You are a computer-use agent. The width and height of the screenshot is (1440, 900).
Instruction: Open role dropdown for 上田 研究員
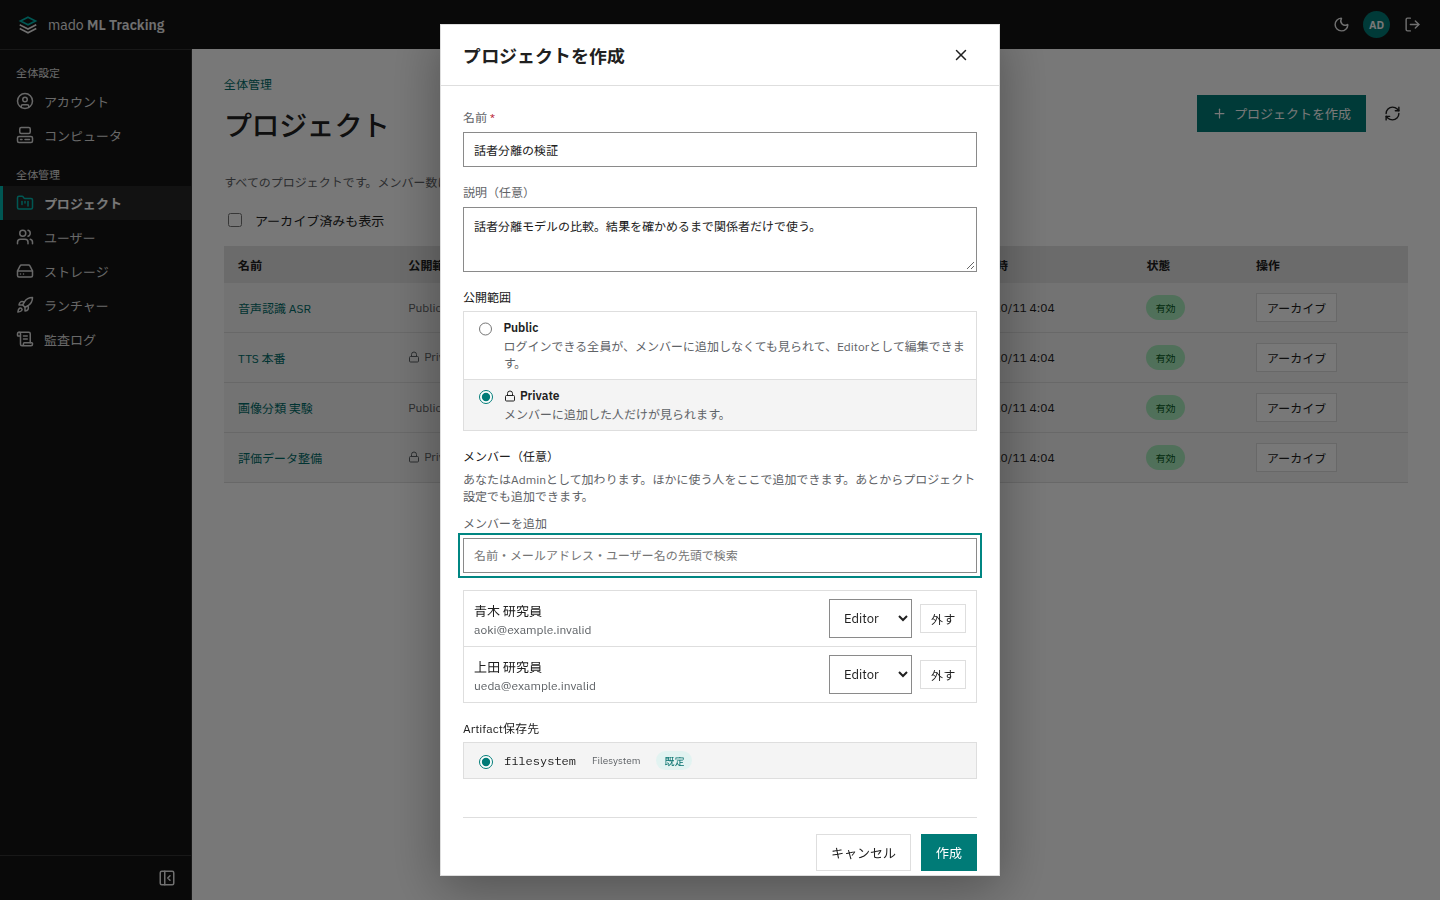pyautogui.click(x=870, y=675)
